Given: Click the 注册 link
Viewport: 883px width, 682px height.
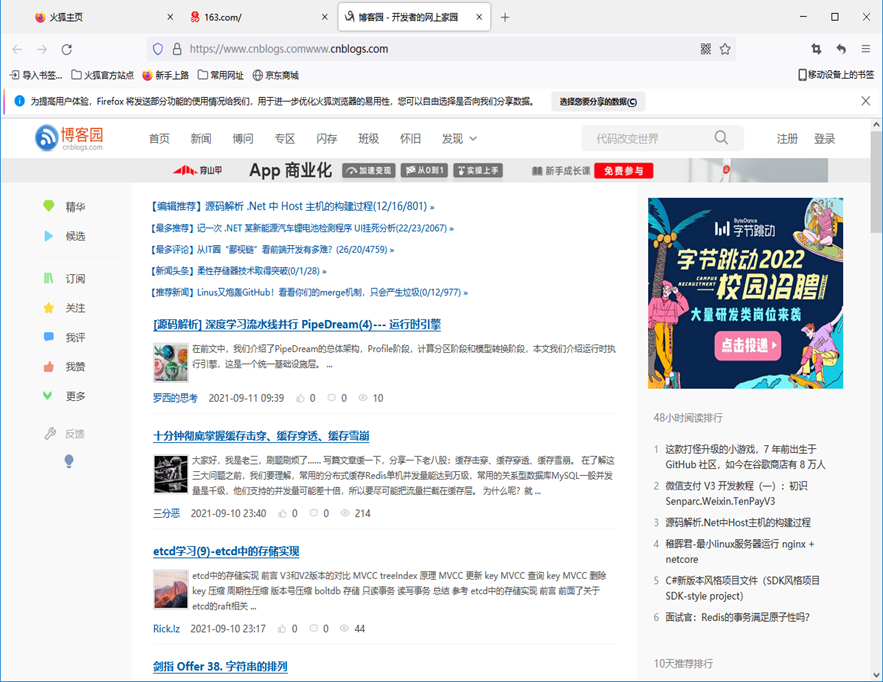Looking at the screenshot, I should pos(787,139).
